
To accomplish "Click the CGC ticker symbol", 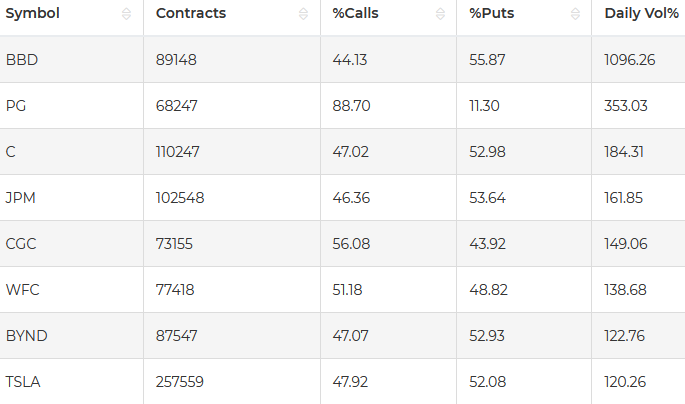I will coord(22,244).
